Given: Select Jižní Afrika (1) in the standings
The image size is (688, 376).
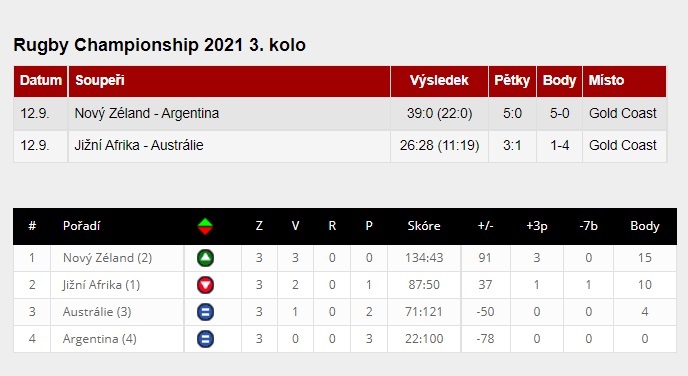Looking at the screenshot, I should pos(101,285).
